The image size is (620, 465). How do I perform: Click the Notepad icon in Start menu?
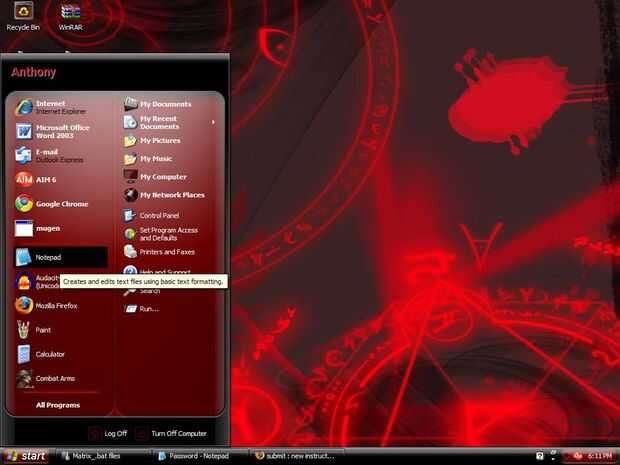tap(23, 257)
